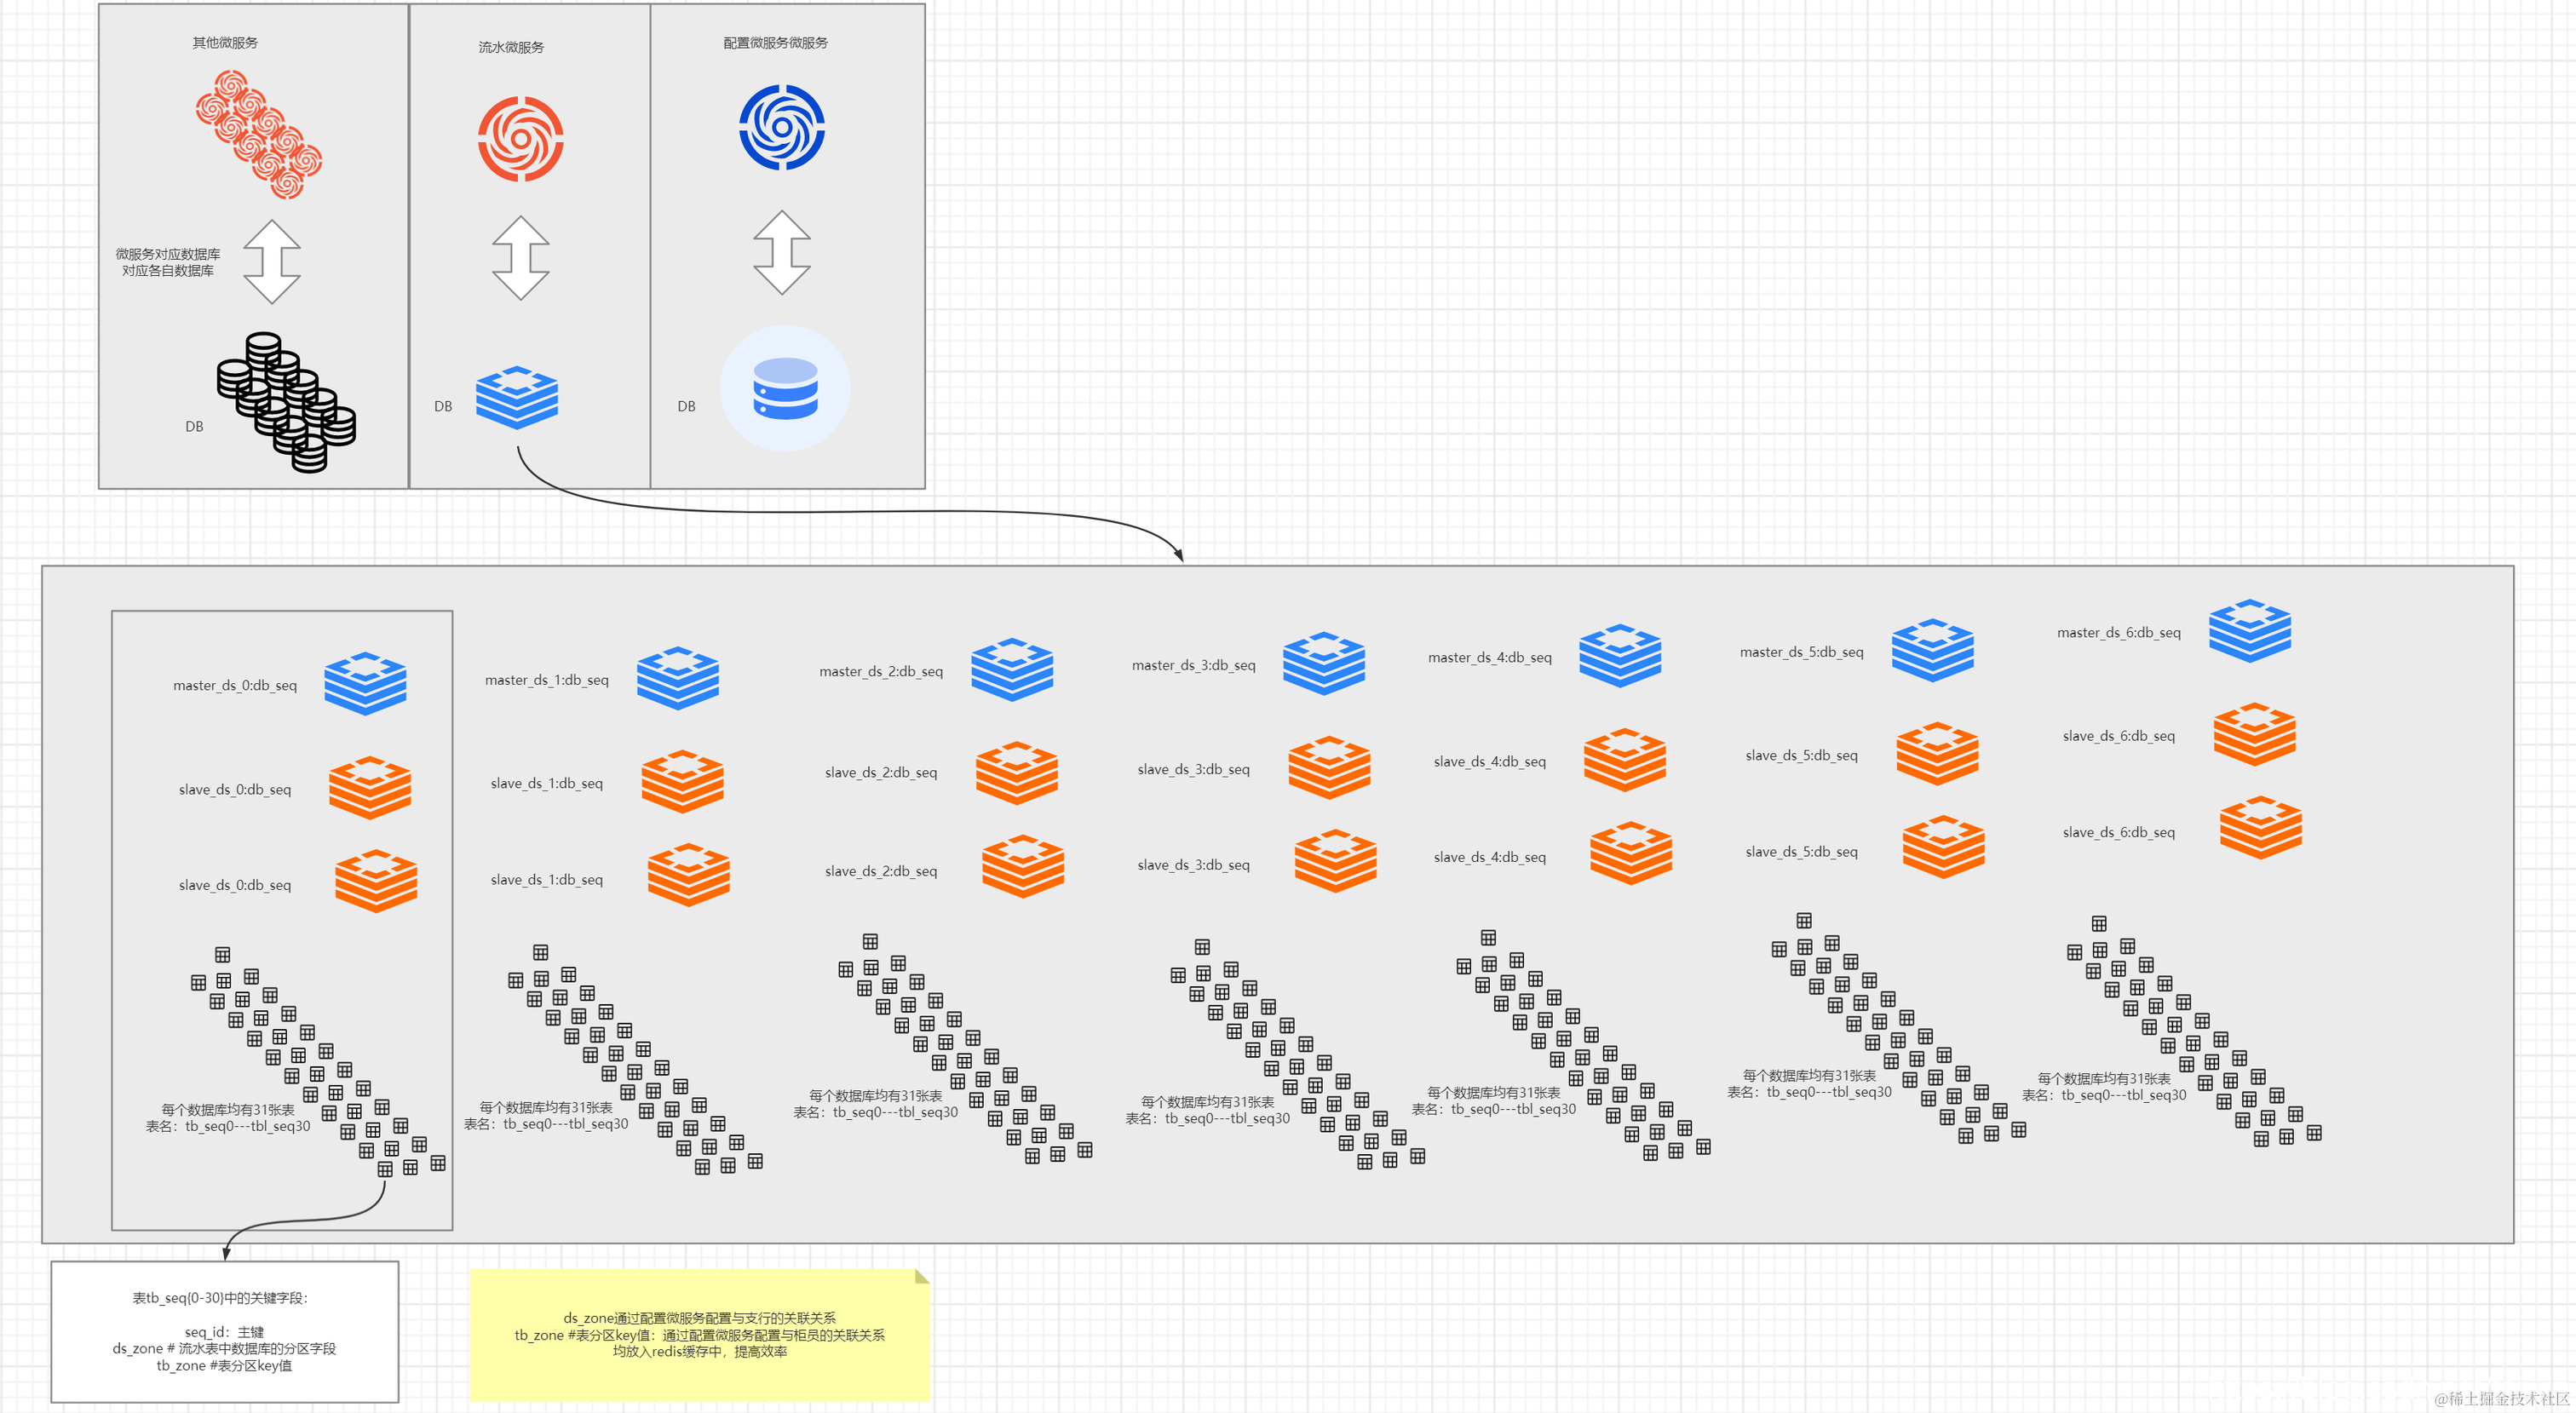The height and width of the screenshot is (1413, 2576).
Task: Click the orange slave_ds_2:db_seq upper stack icon
Action: tap(1016, 773)
